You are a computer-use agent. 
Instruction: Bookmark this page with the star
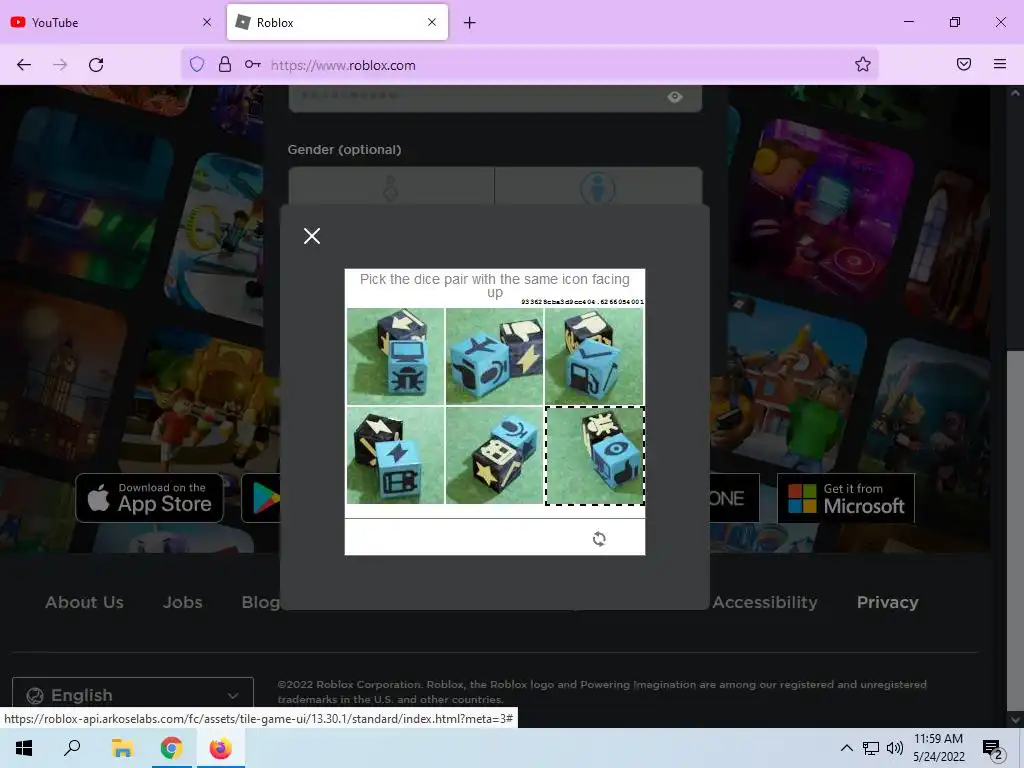click(x=863, y=64)
